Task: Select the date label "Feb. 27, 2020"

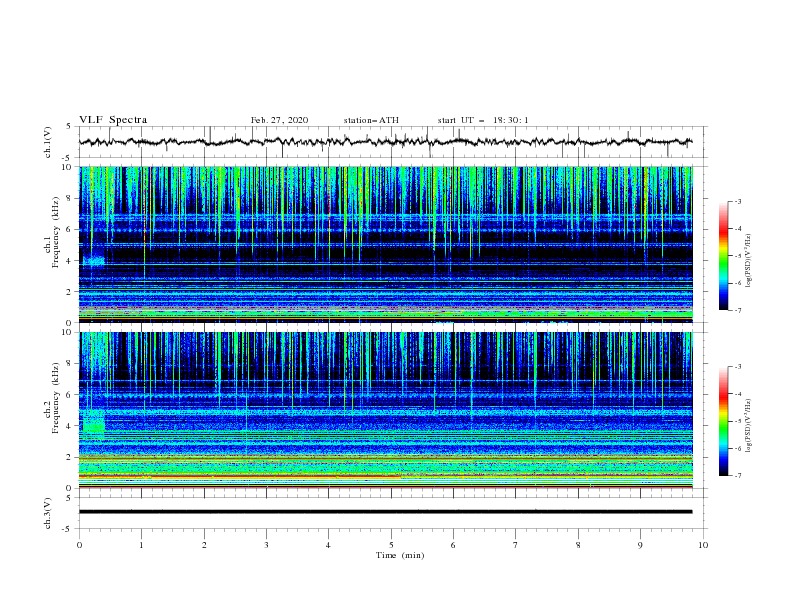Action: 279,120
